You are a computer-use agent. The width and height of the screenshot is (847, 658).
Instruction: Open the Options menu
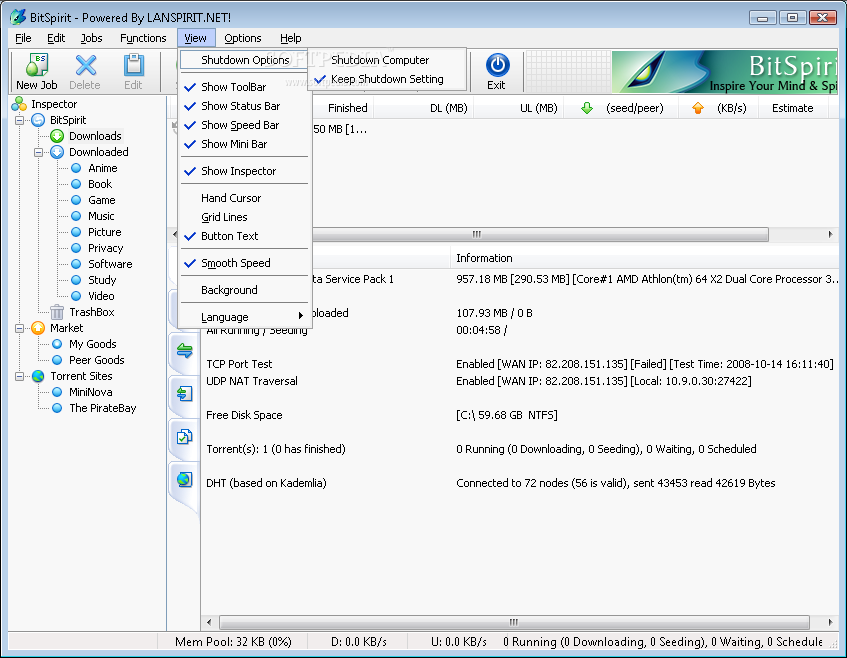pos(243,38)
